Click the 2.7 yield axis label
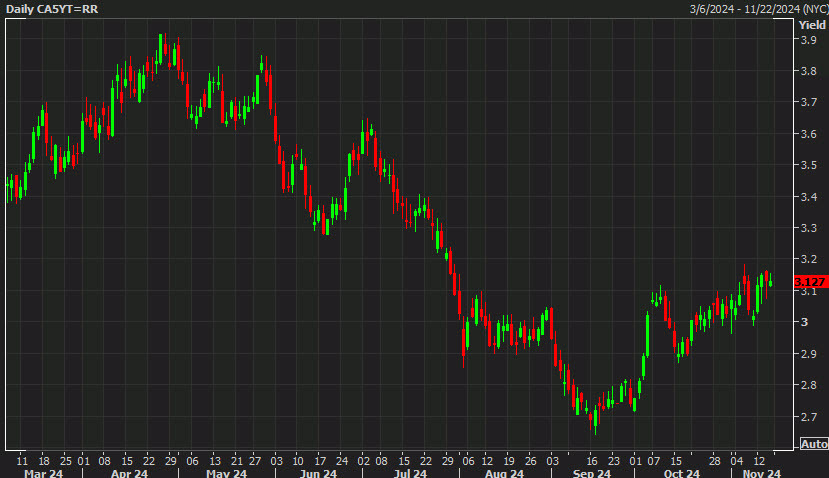 click(808, 416)
